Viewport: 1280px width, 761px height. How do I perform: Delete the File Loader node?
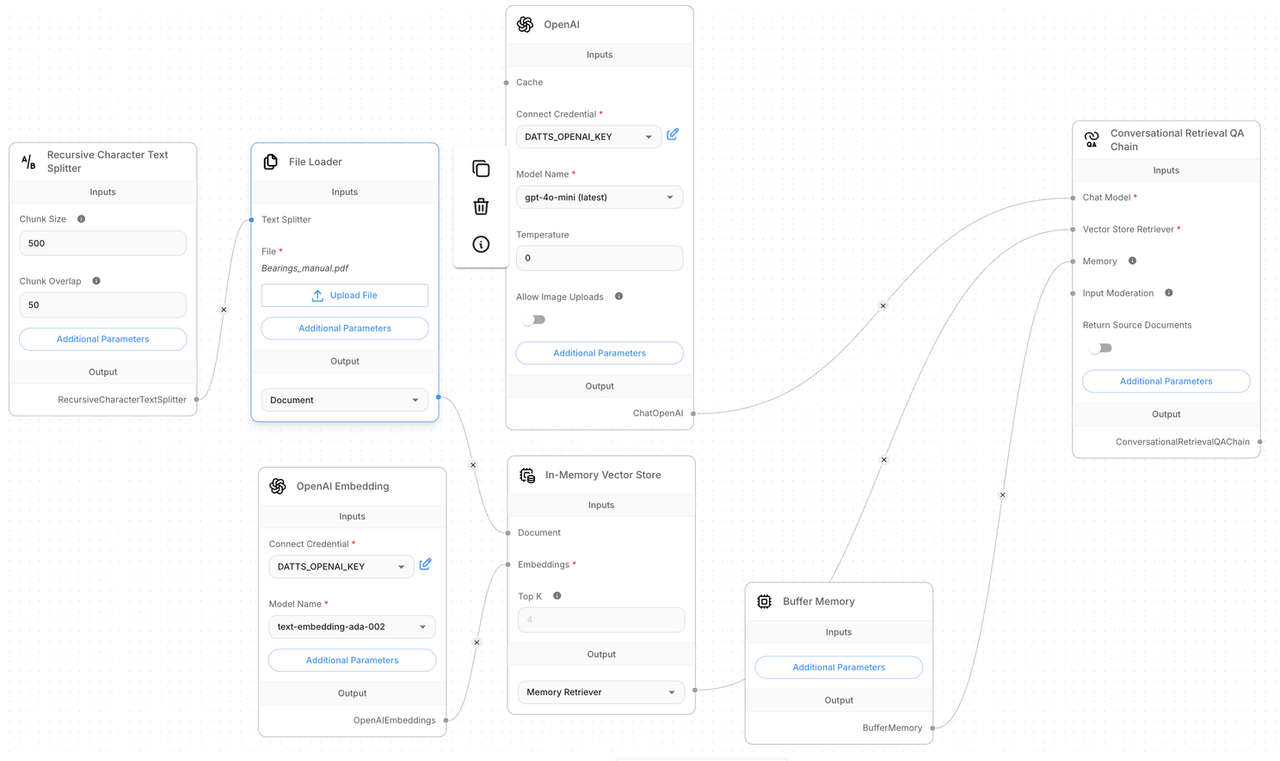click(481, 206)
